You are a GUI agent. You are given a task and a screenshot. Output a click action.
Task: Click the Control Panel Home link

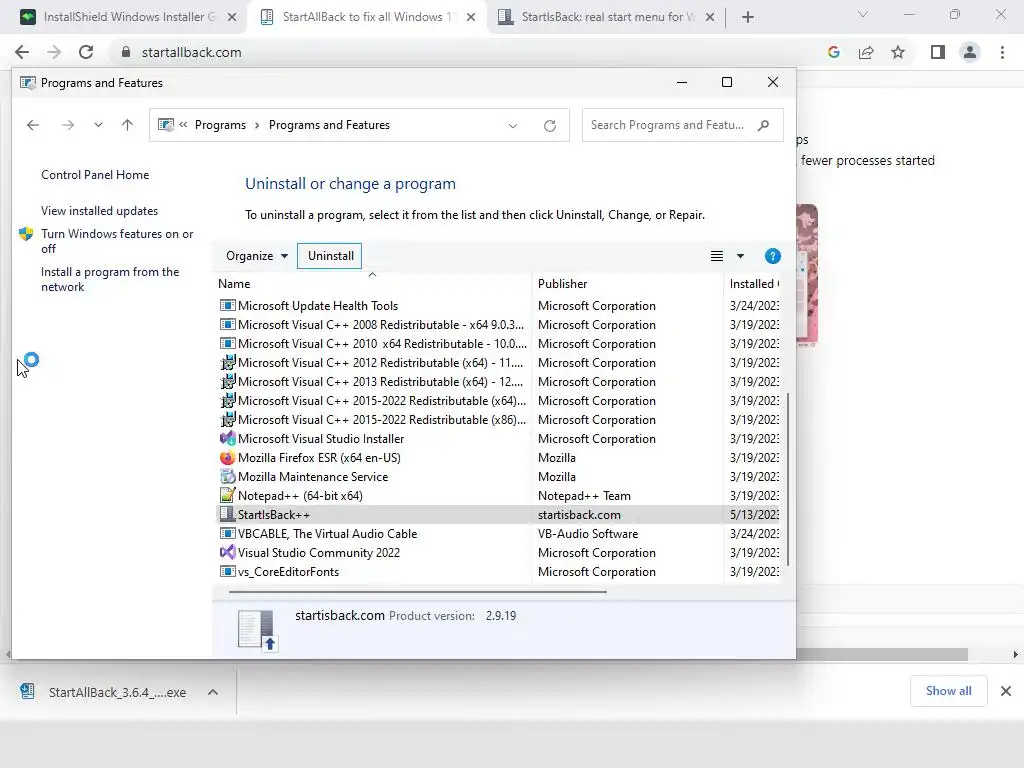95,175
